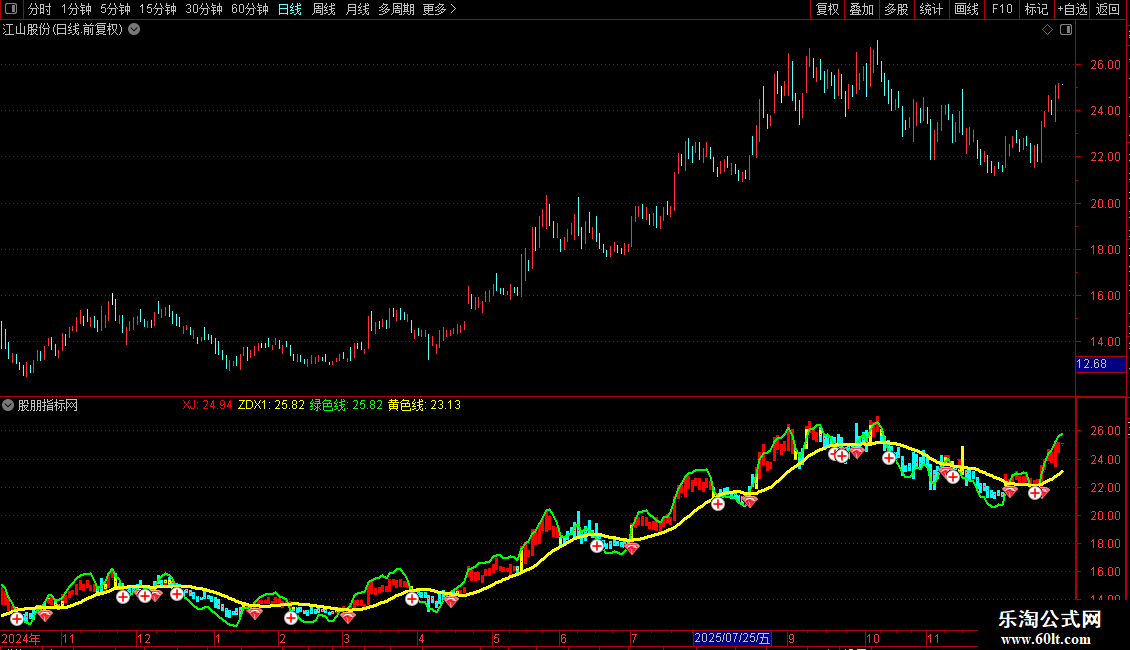Click the 江山股份(日线.前复权) title

63,30
